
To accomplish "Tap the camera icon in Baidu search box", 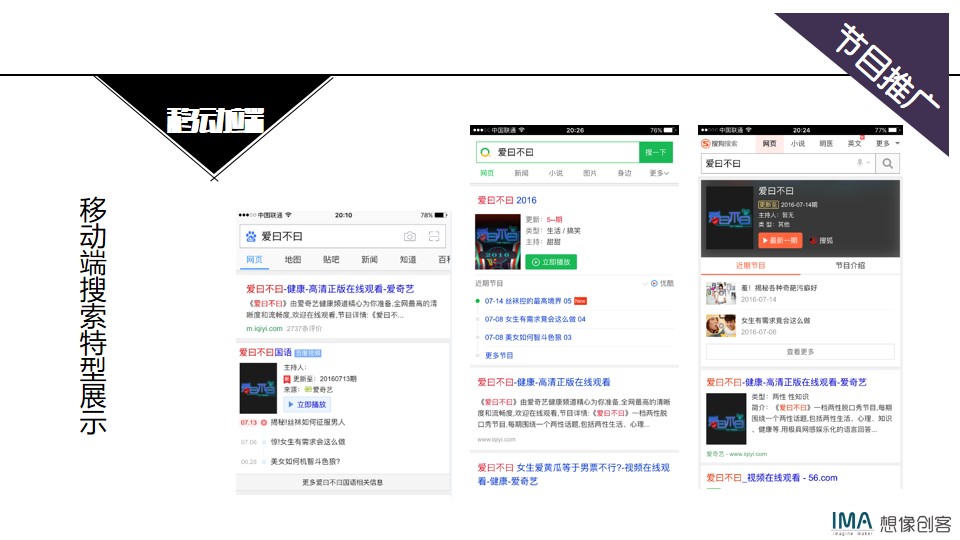I will click(410, 236).
